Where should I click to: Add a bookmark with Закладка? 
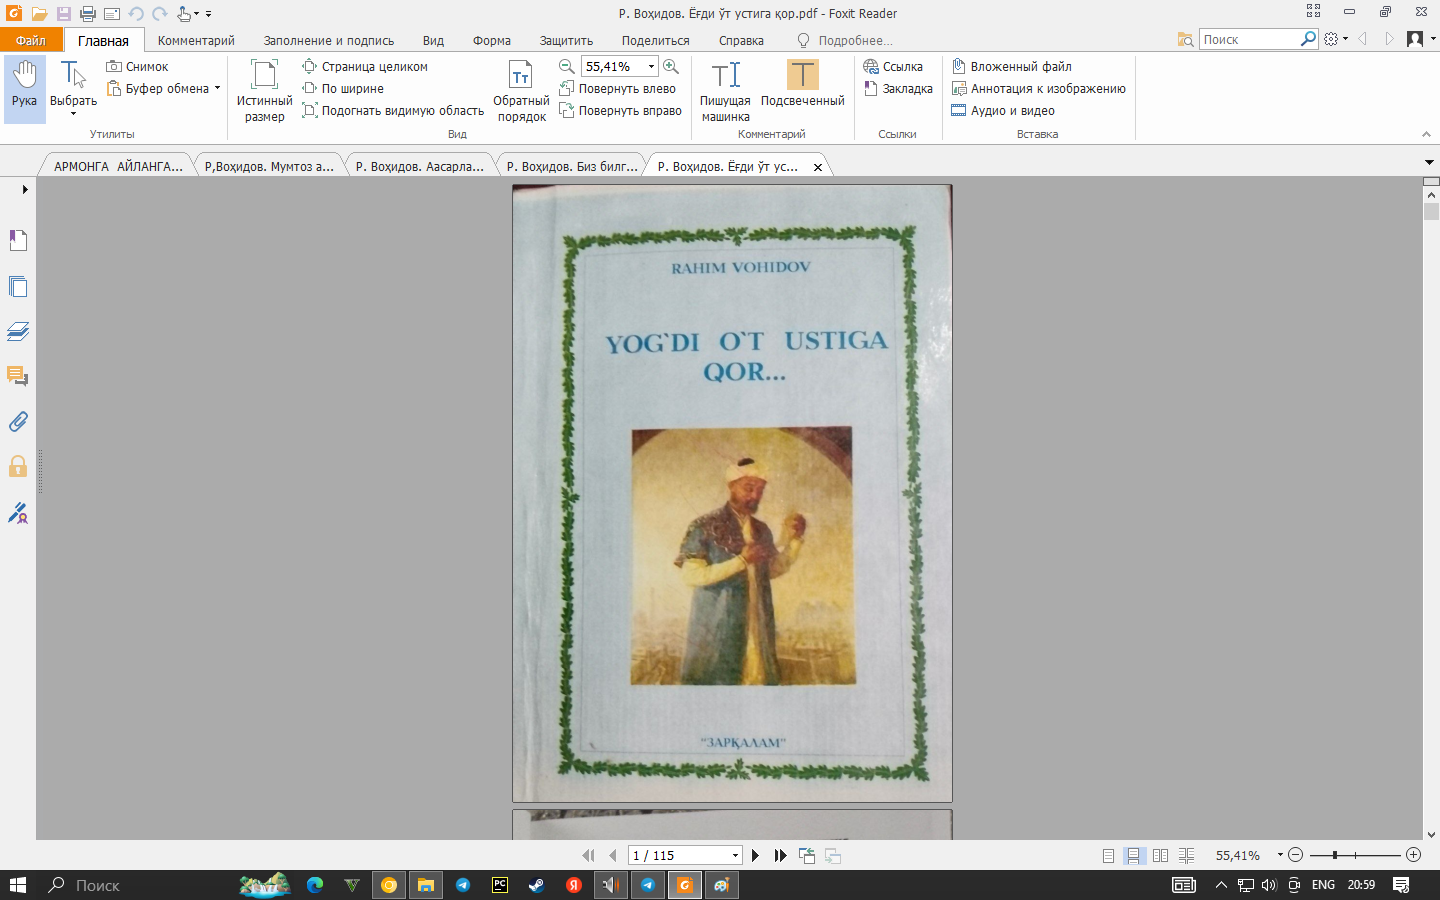[x=898, y=89]
